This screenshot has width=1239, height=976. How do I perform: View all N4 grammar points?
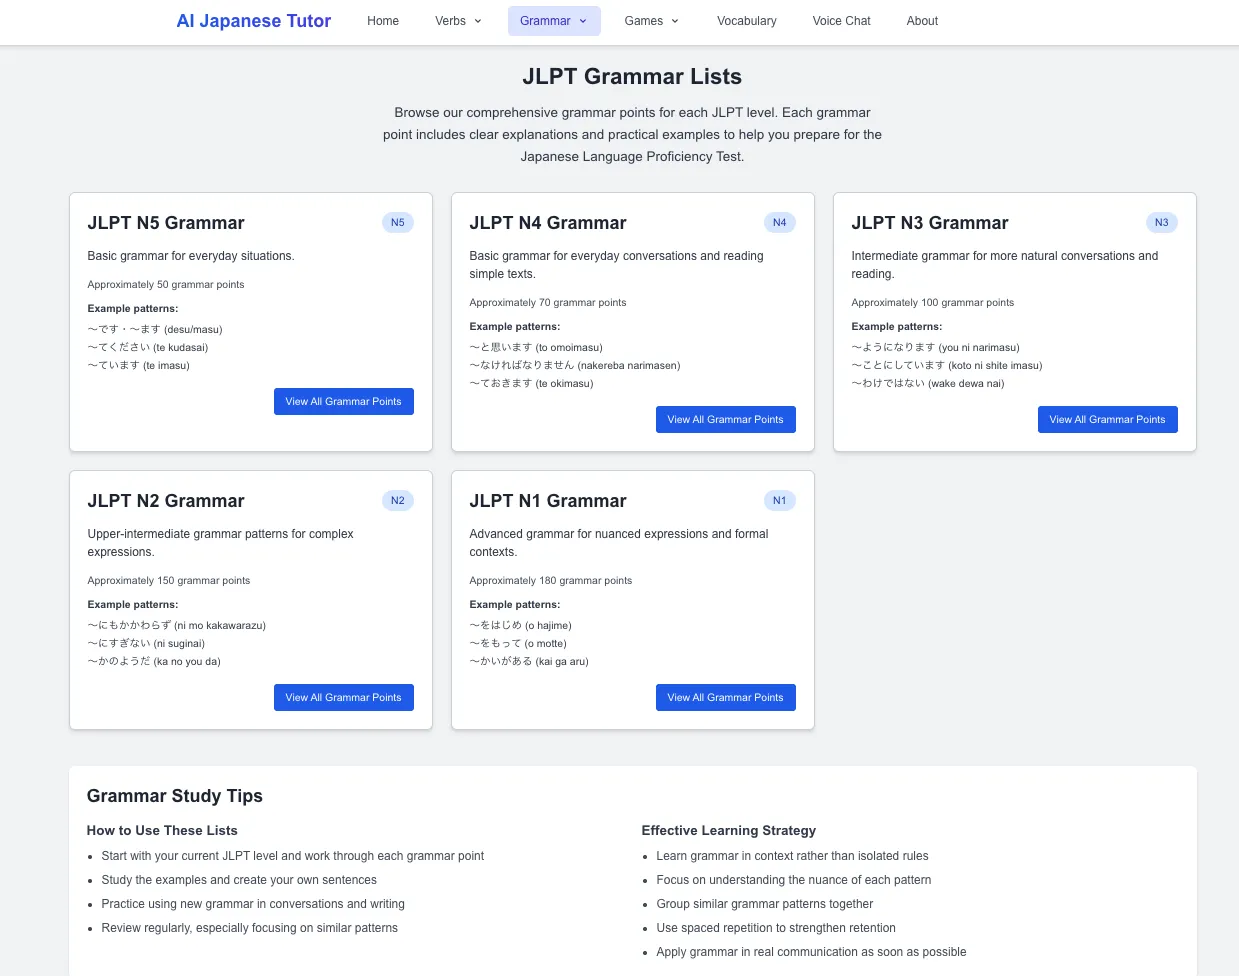coord(725,420)
